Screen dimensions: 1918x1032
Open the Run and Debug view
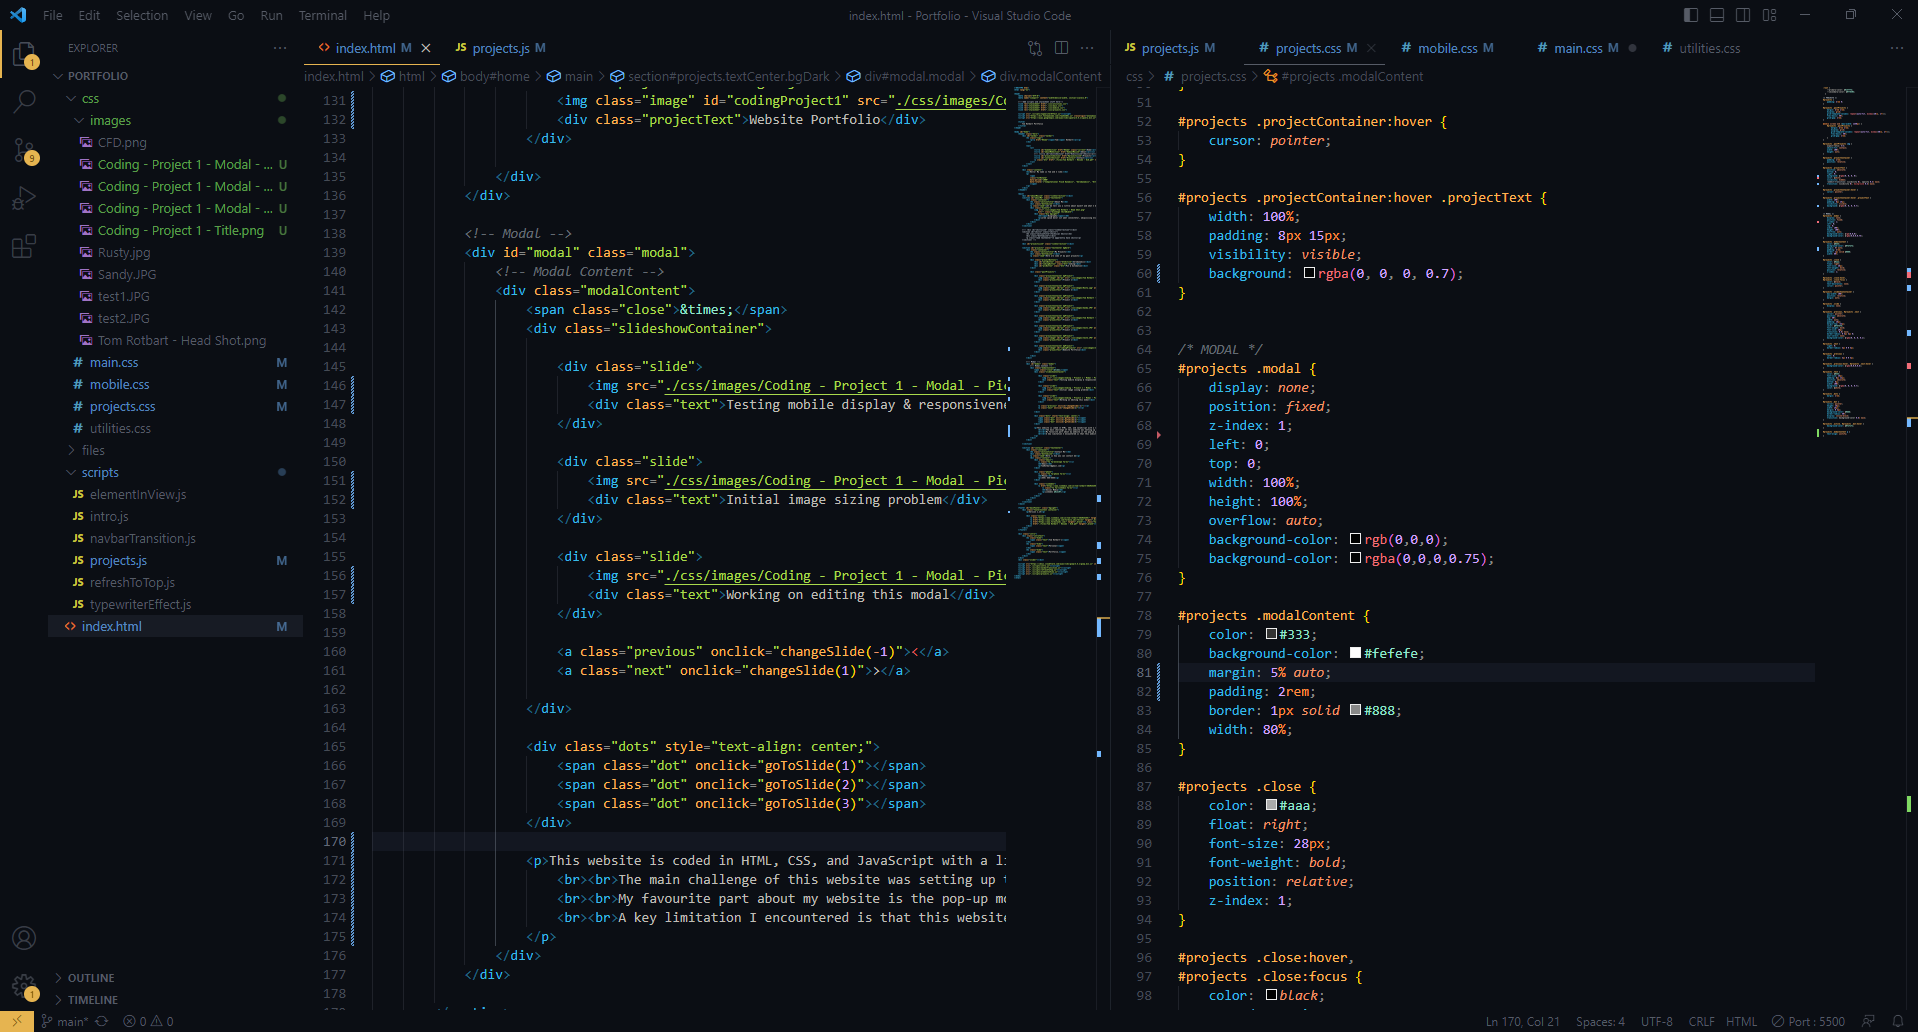point(24,198)
